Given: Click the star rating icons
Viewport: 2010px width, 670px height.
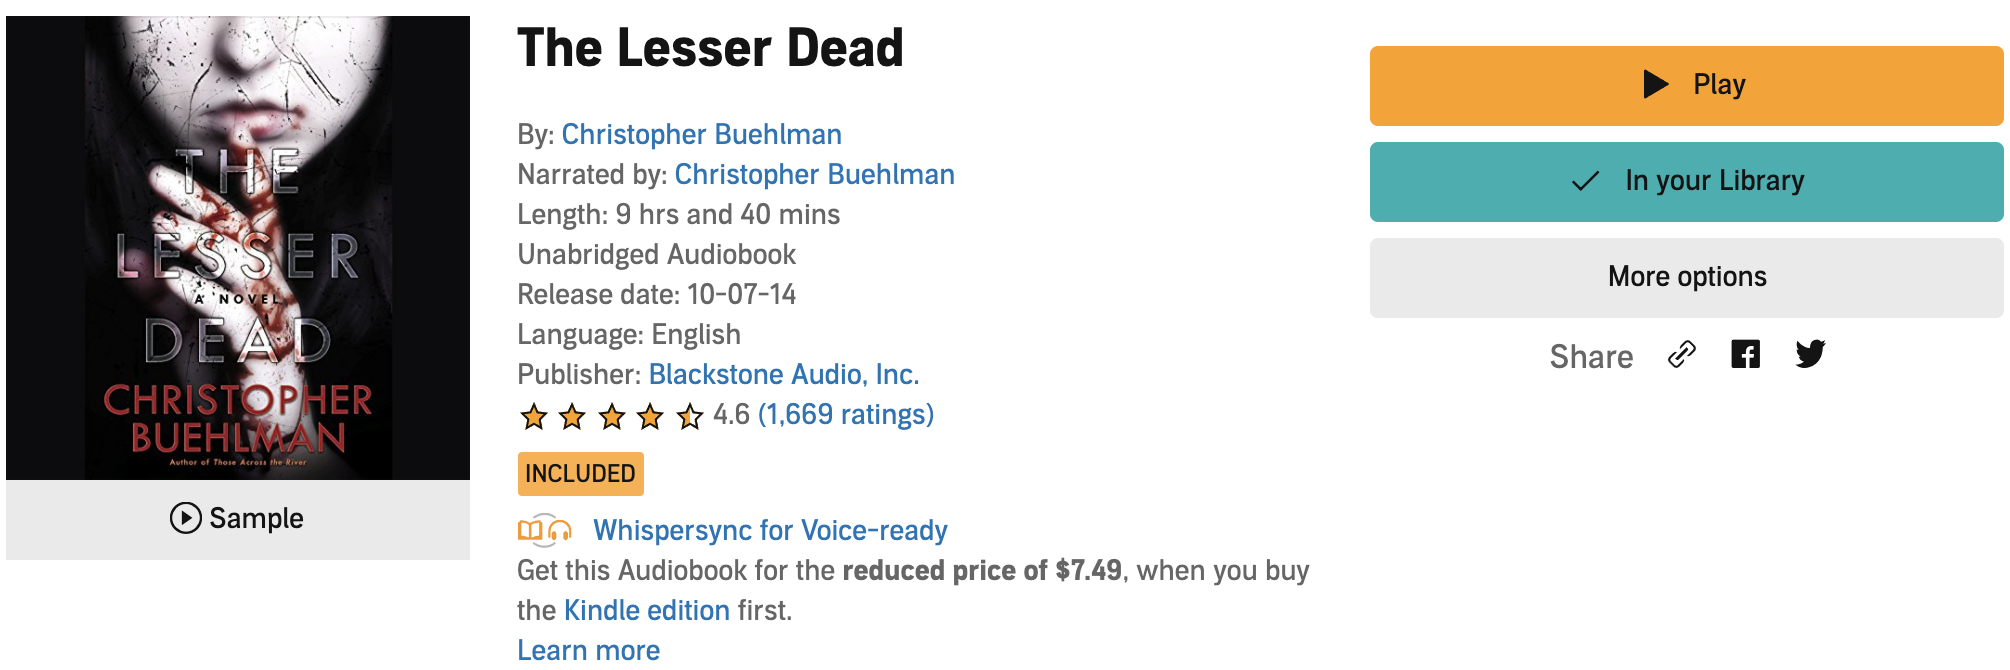Looking at the screenshot, I should tap(611, 416).
